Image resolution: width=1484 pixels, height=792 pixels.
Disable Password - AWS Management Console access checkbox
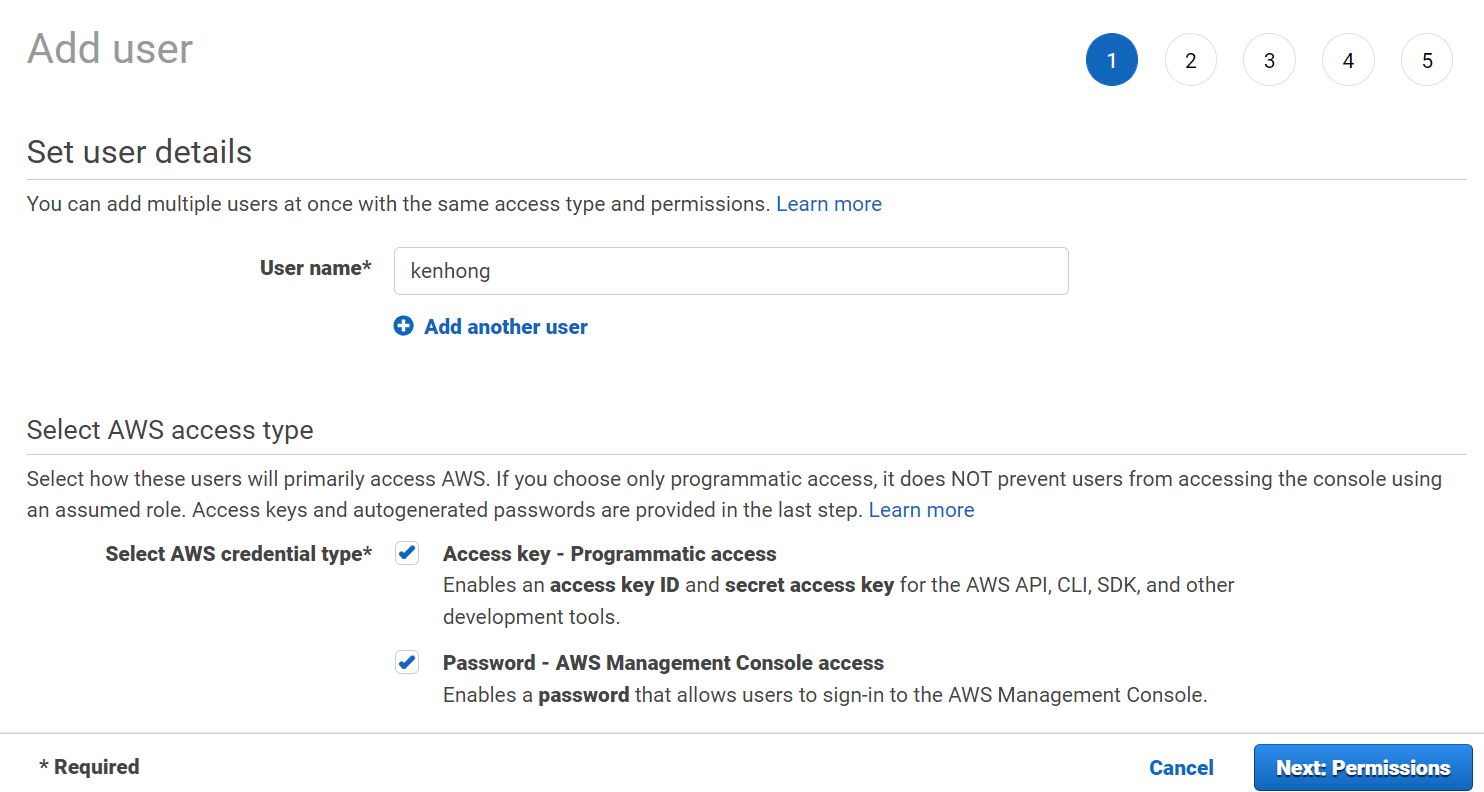407,662
